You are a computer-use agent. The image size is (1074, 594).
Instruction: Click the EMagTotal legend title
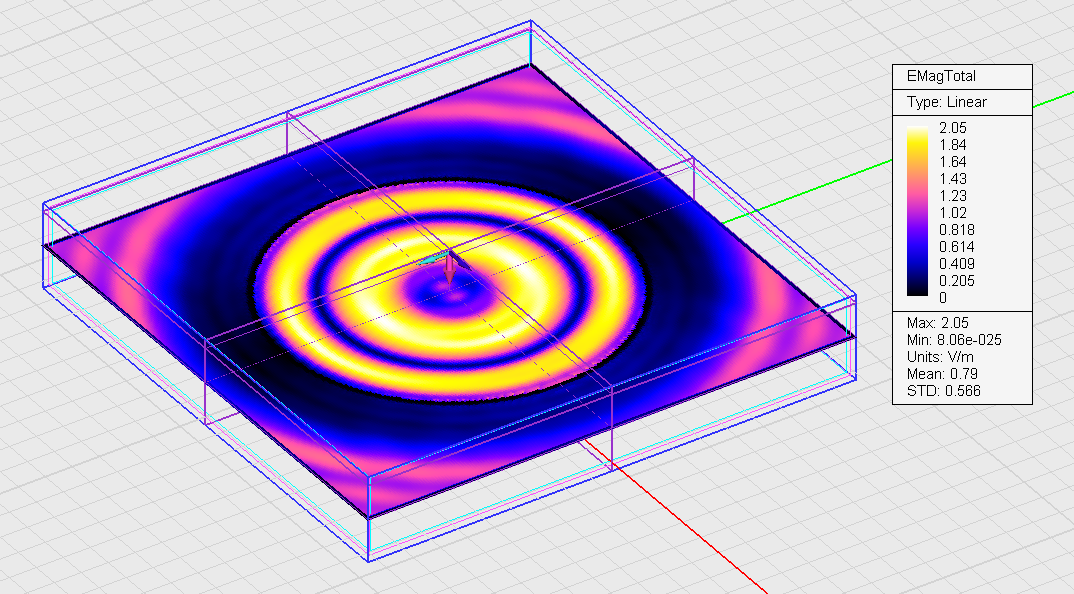point(940,76)
